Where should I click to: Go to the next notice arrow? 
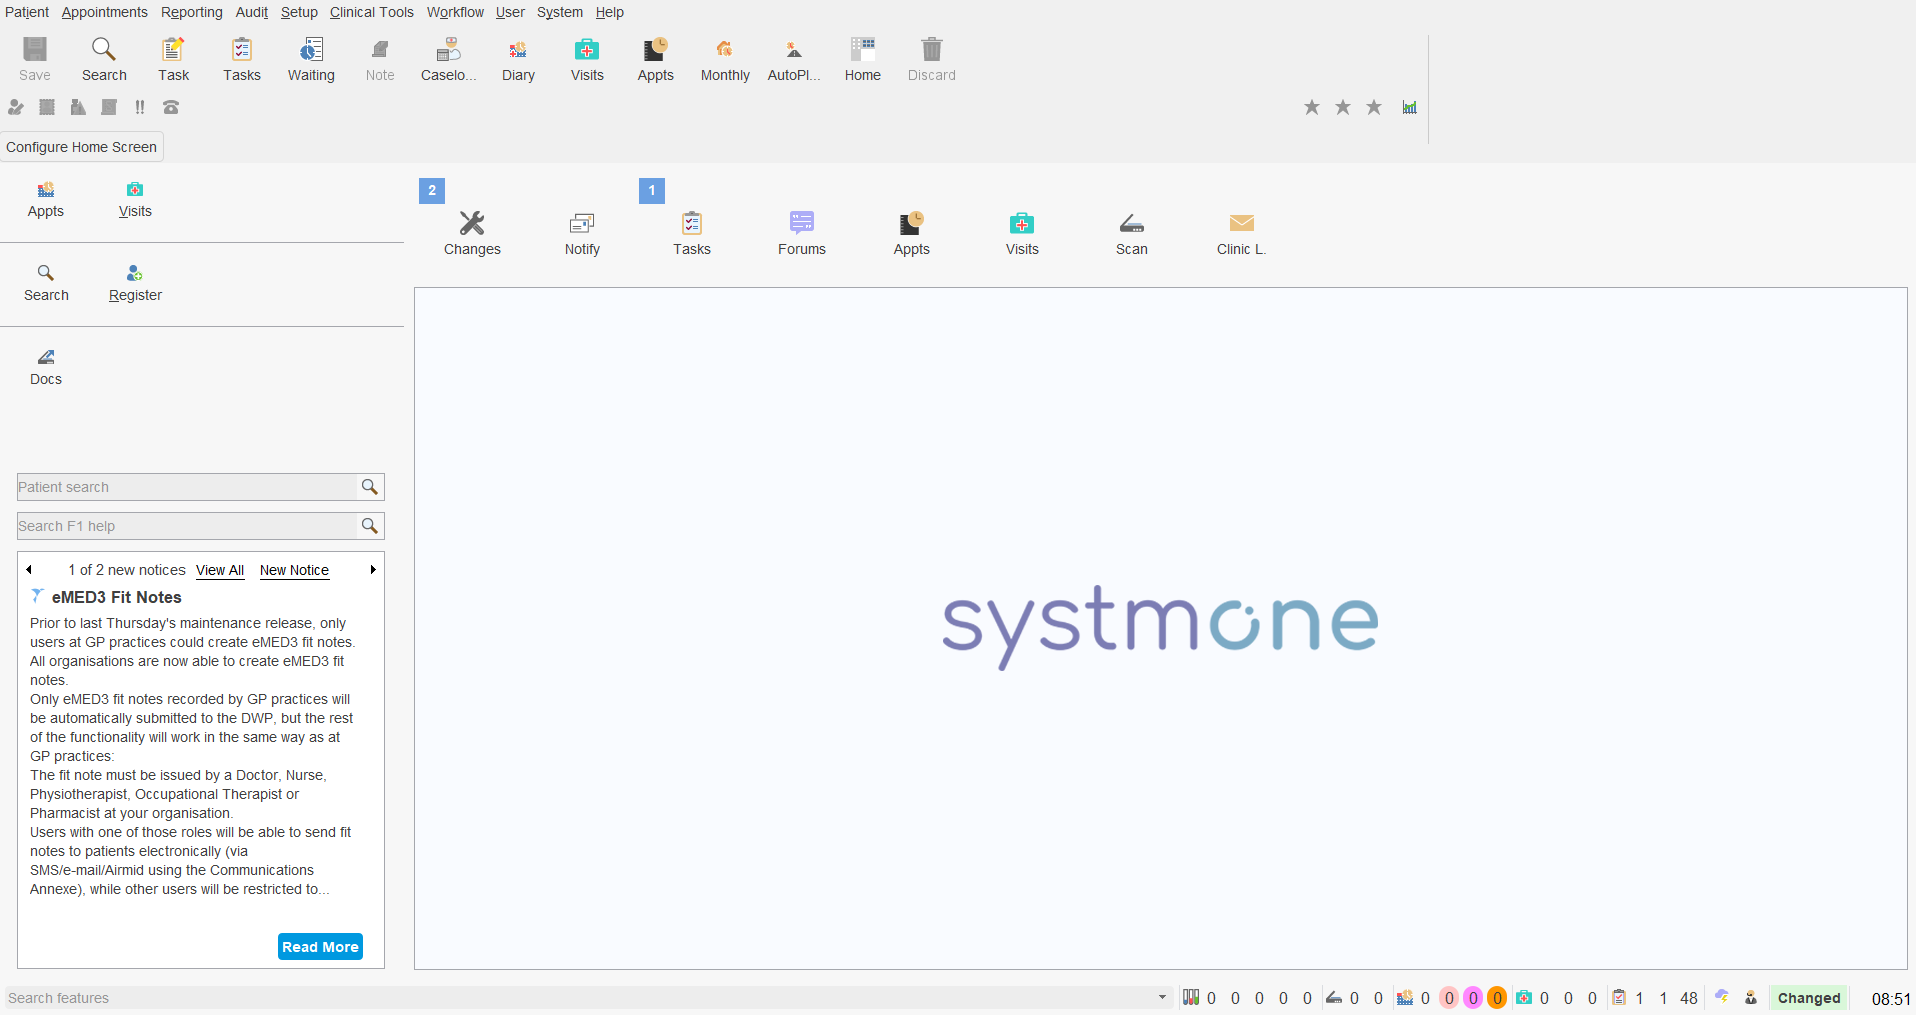pos(373,570)
